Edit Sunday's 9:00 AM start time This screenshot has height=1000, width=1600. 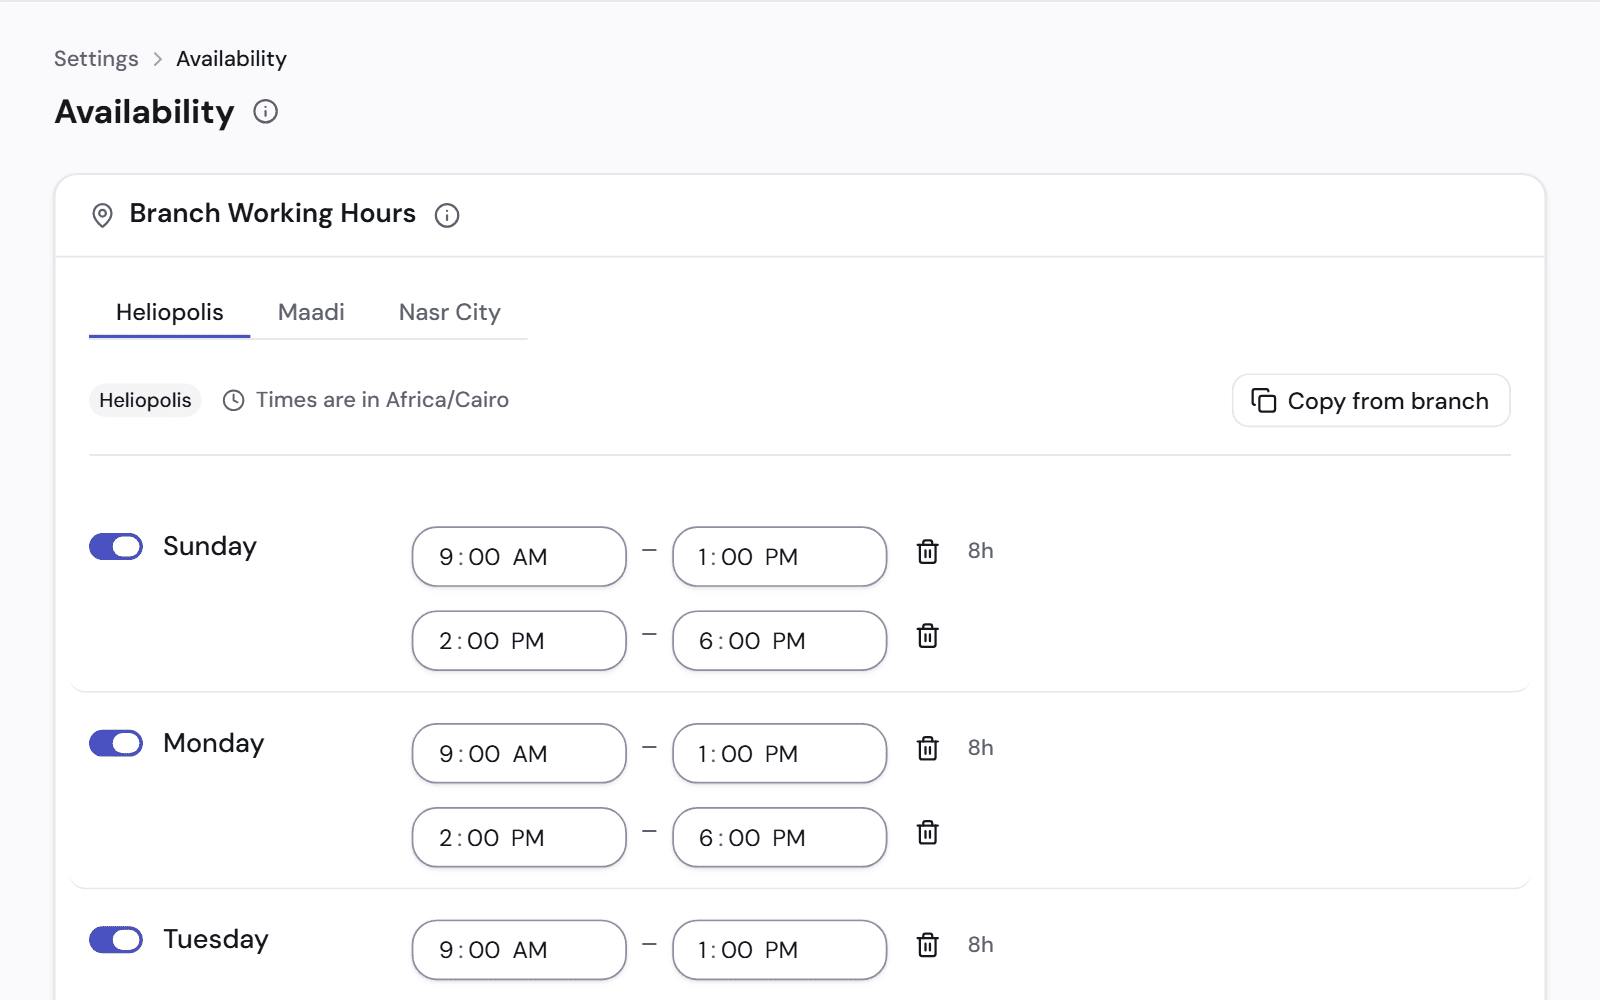pos(519,557)
